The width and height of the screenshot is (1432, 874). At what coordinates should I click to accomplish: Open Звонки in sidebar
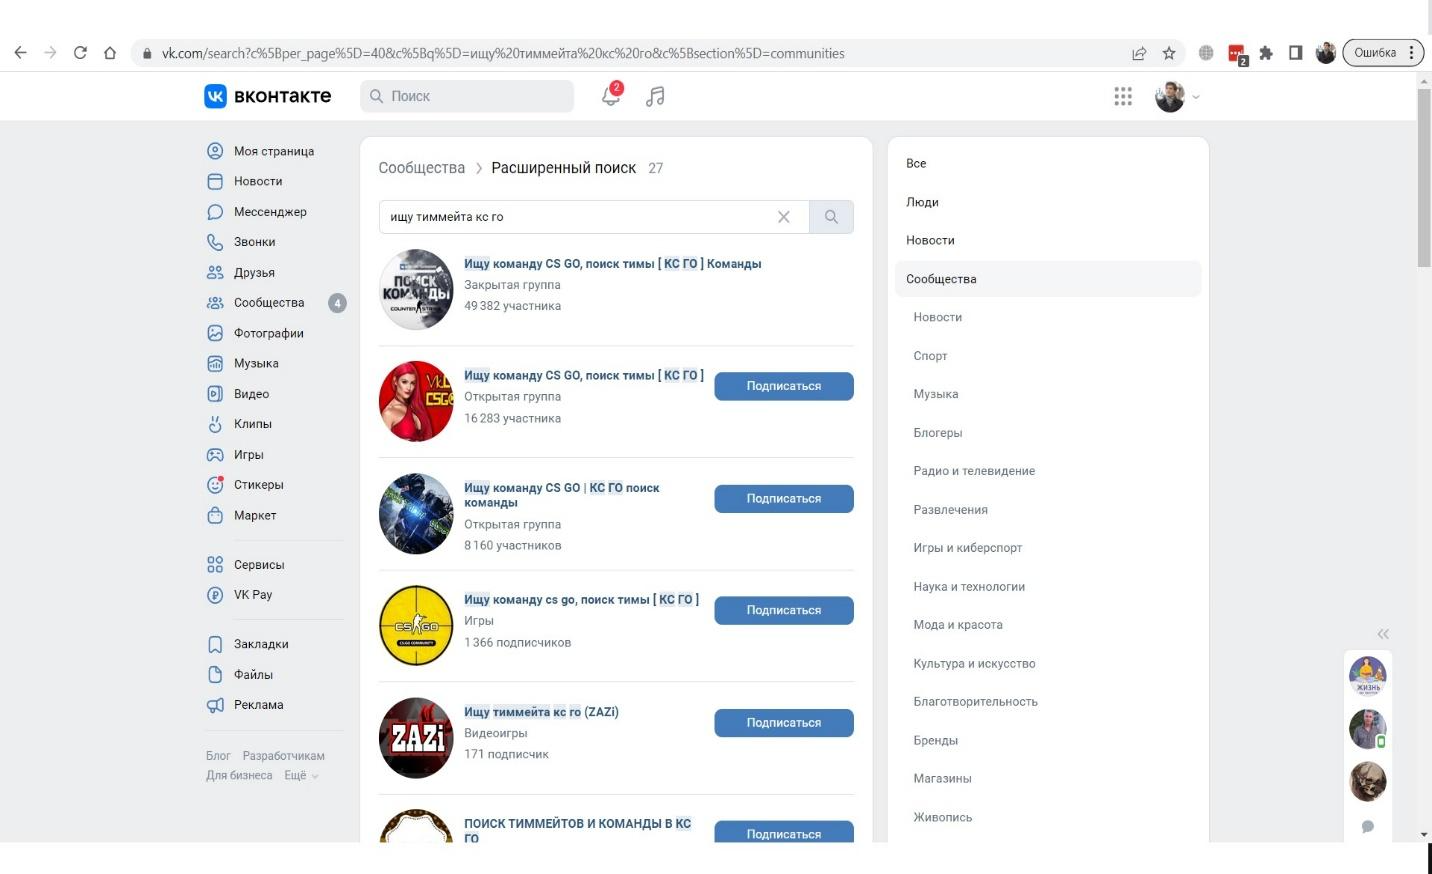click(x=254, y=242)
